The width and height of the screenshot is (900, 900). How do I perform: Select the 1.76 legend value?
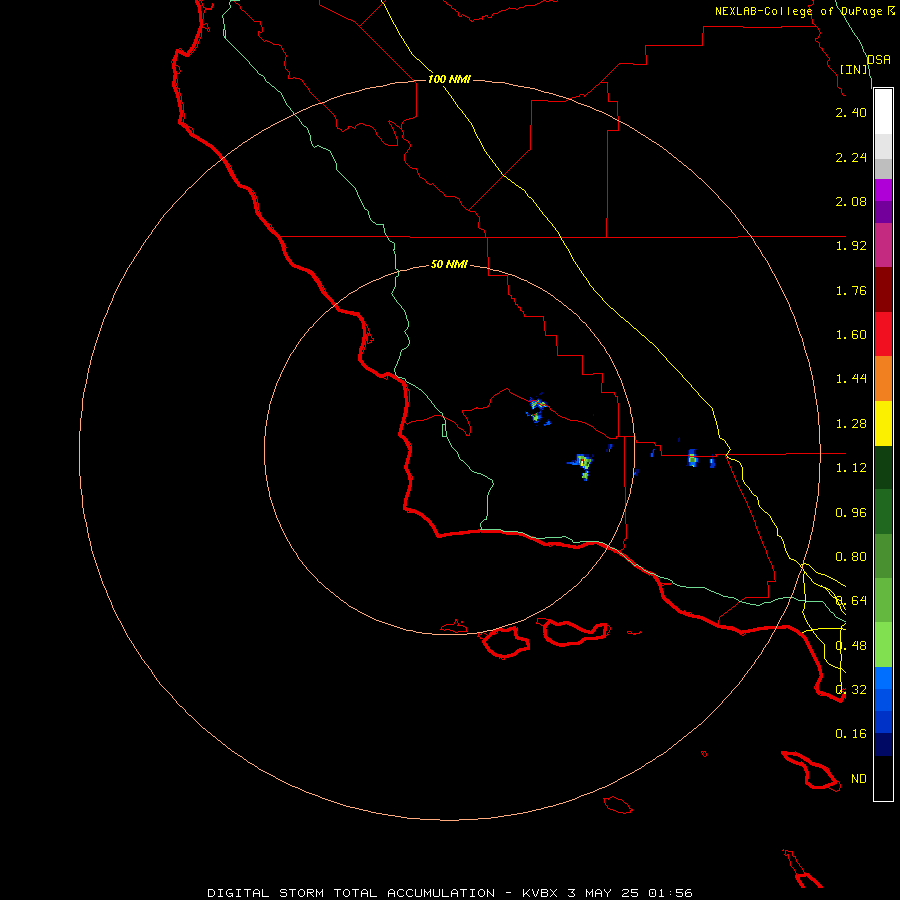851,290
